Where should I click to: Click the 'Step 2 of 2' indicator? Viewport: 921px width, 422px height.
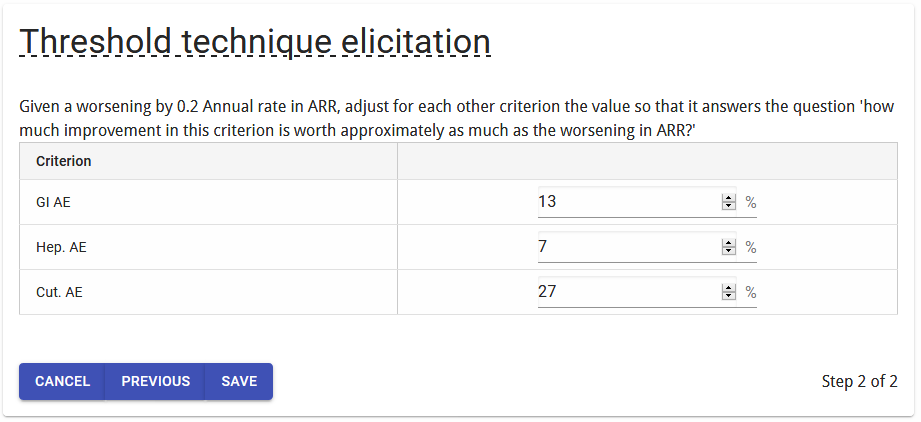point(859,381)
